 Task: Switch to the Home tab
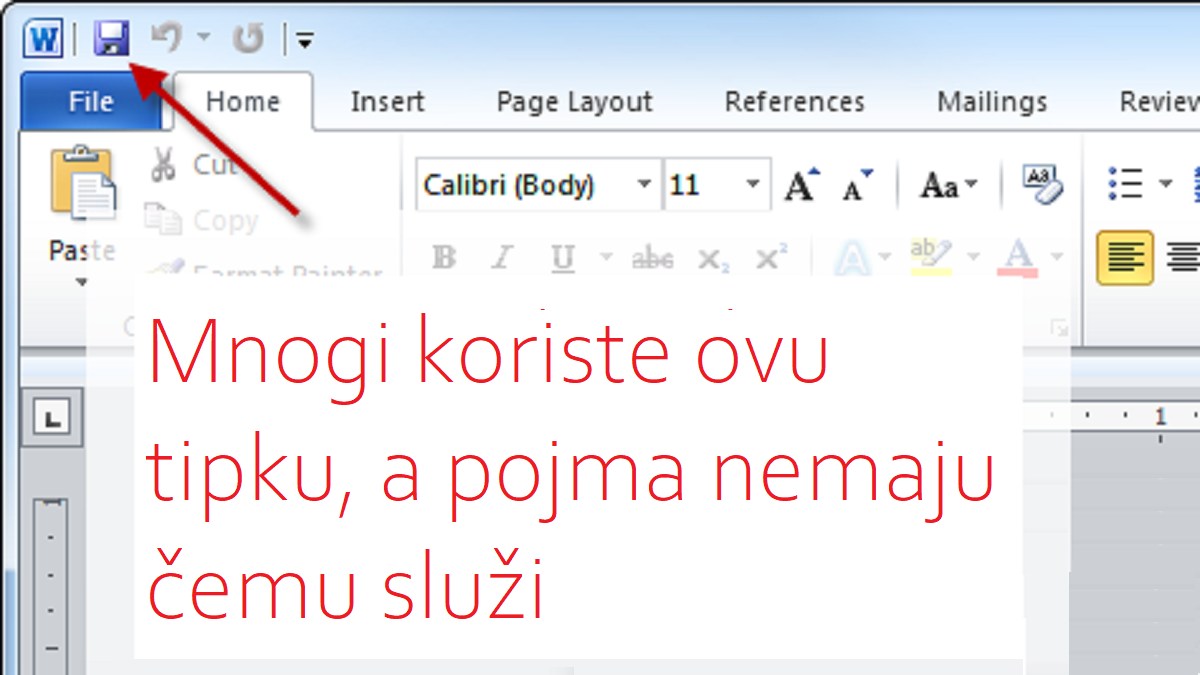[243, 102]
